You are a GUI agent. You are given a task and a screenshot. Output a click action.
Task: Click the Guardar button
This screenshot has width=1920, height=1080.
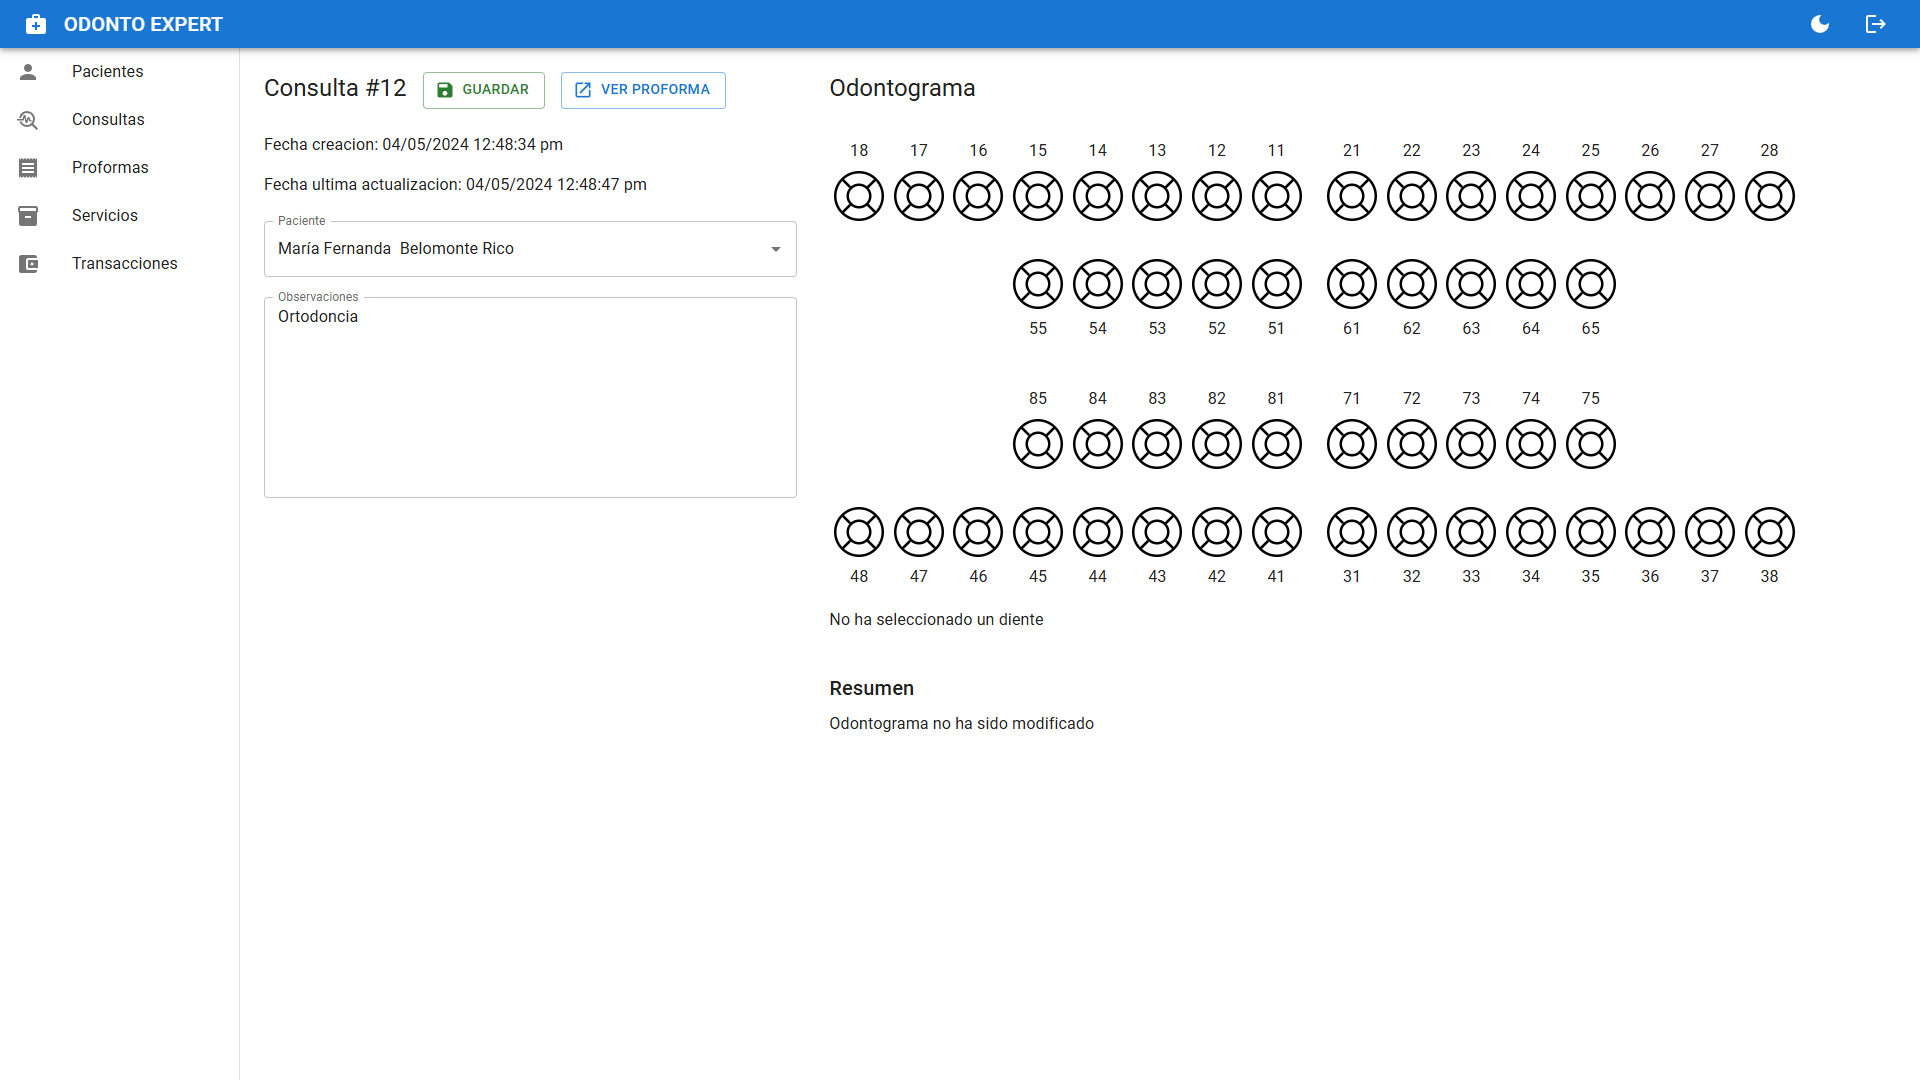484,90
